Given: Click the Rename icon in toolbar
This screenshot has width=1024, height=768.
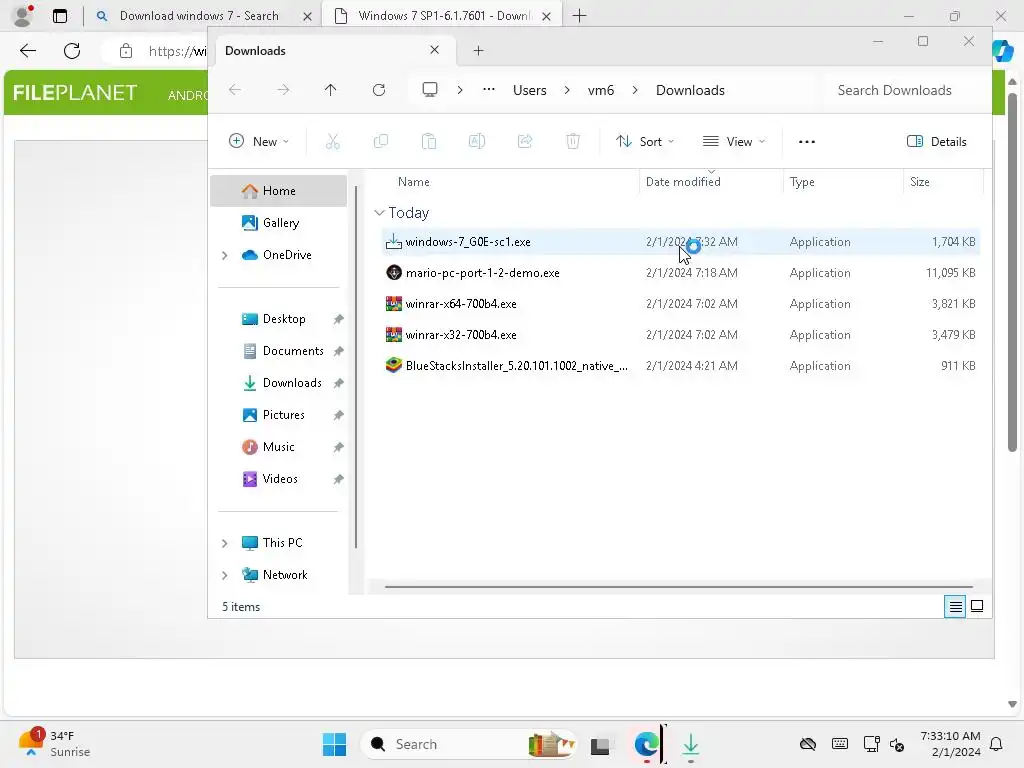Looking at the screenshot, I should (477, 141).
